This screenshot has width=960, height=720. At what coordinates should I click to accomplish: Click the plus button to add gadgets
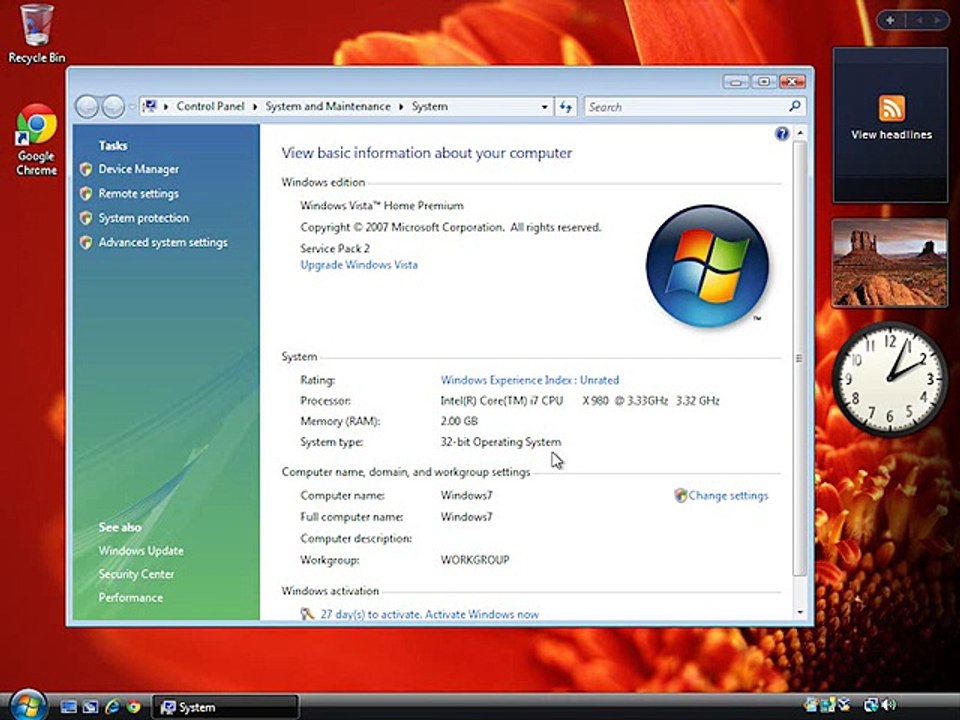pos(891,20)
